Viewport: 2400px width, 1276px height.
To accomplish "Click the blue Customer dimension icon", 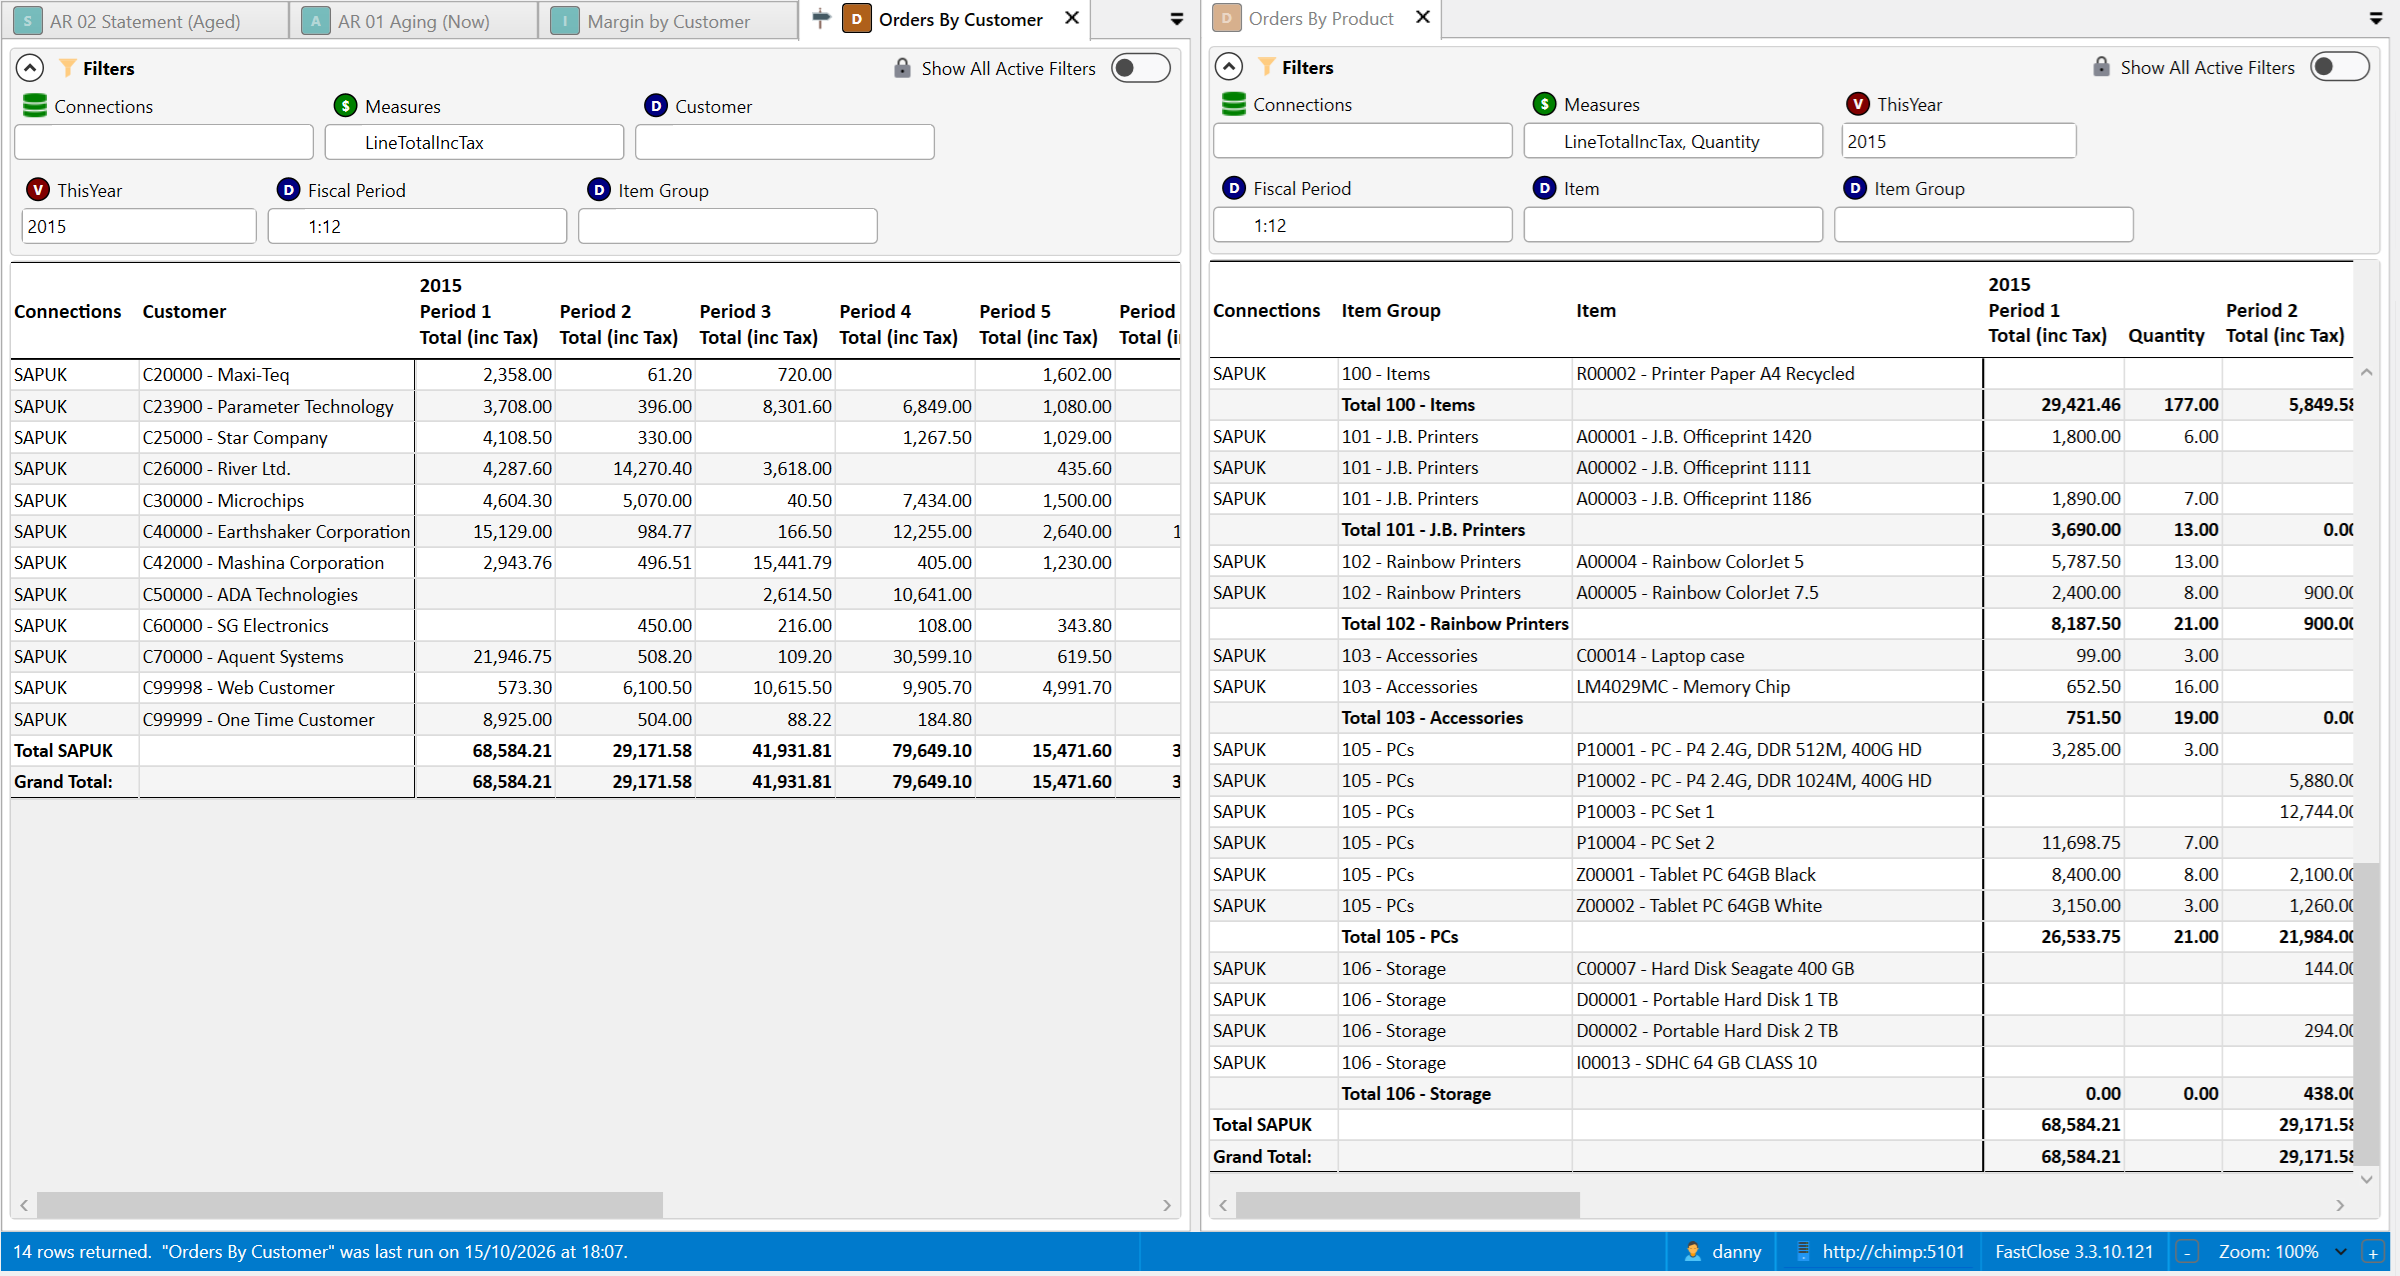I will click(656, 105).
